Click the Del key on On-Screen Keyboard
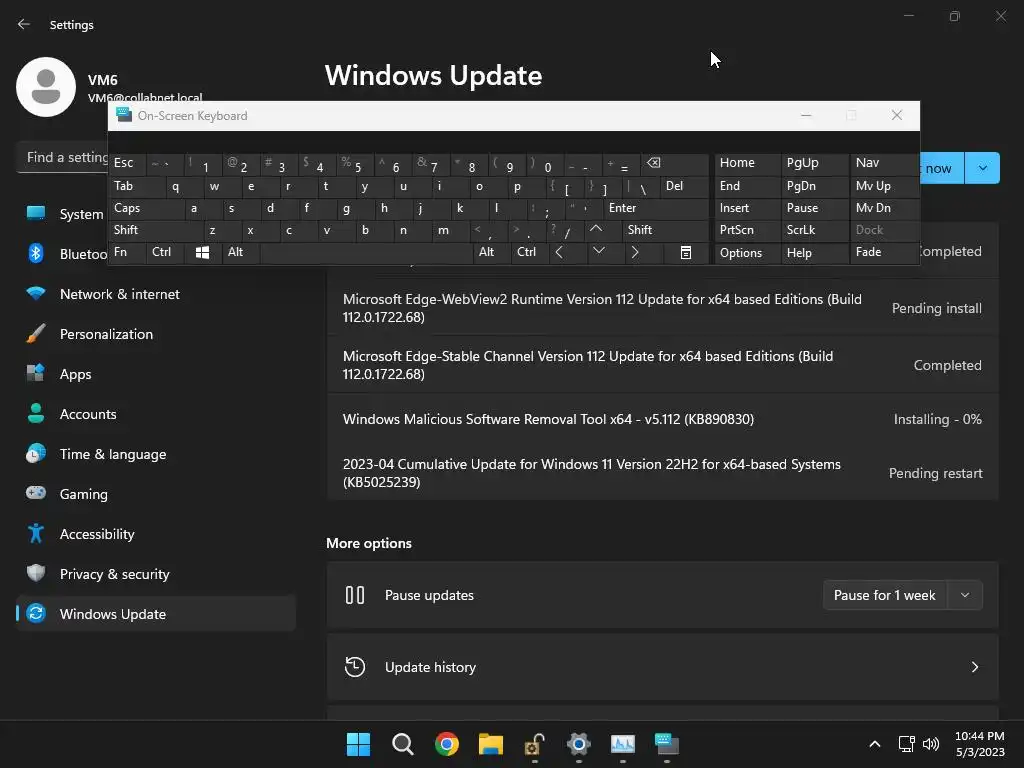 click(x=684, y=185)
